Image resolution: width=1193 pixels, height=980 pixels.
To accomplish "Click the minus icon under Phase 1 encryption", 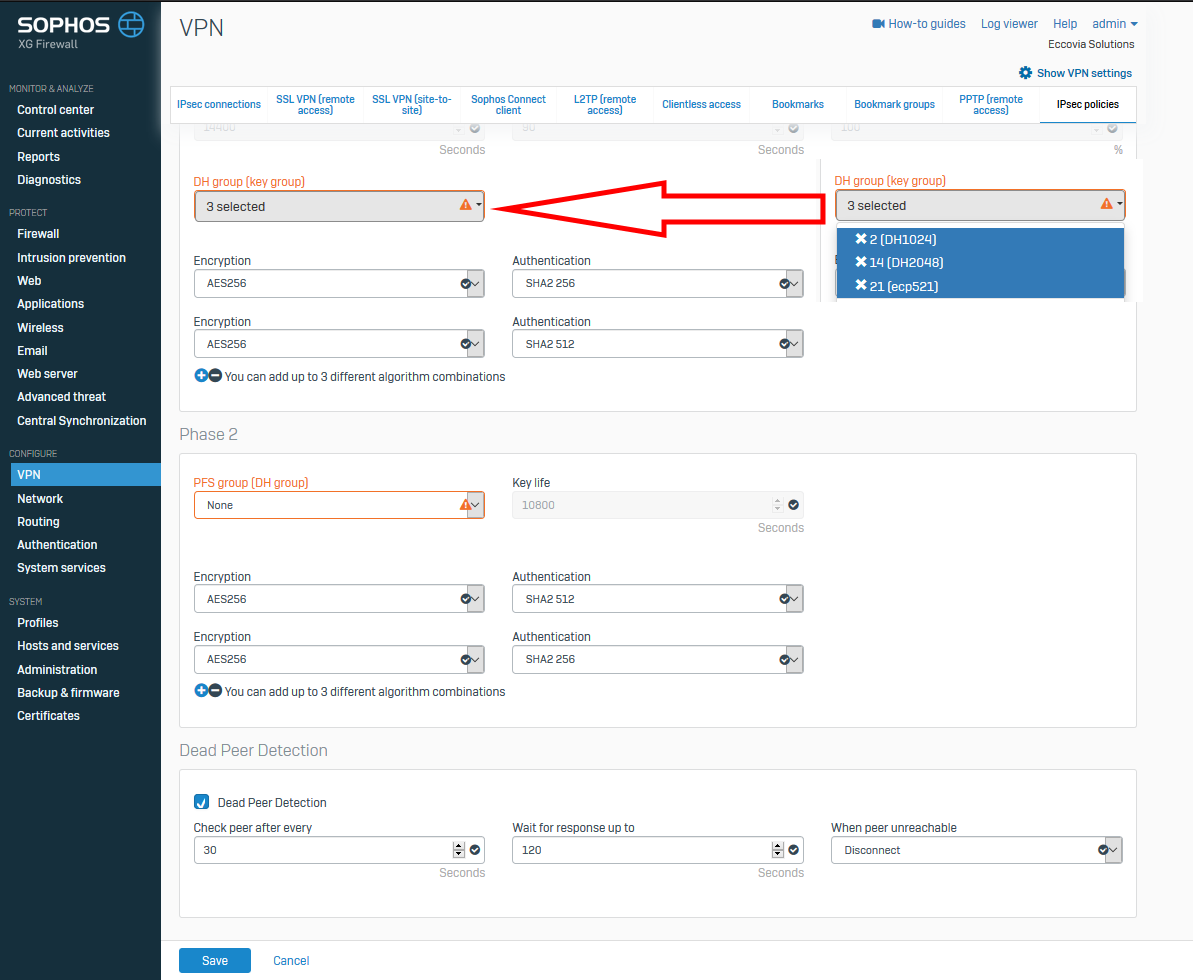I will pyautogui.click(x=215, y=377).
